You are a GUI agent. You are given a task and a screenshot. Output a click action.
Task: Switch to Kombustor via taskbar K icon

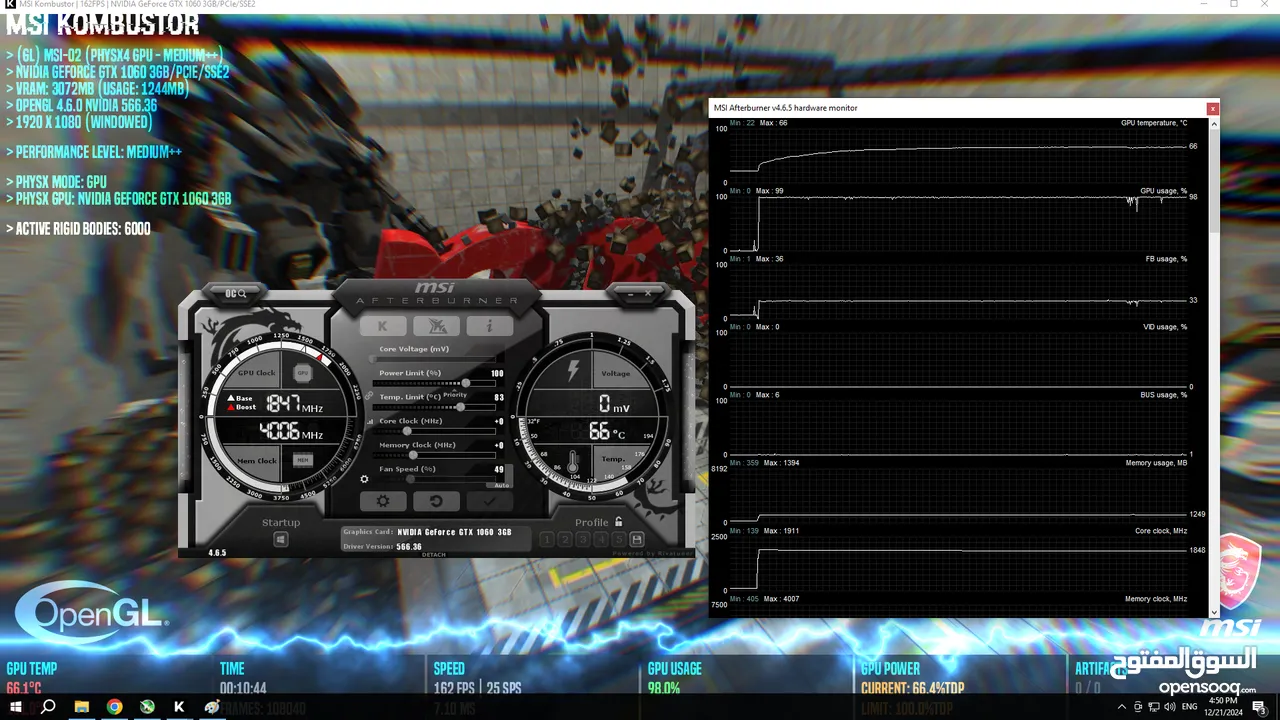pyautogui.click(x=179, y=707)
